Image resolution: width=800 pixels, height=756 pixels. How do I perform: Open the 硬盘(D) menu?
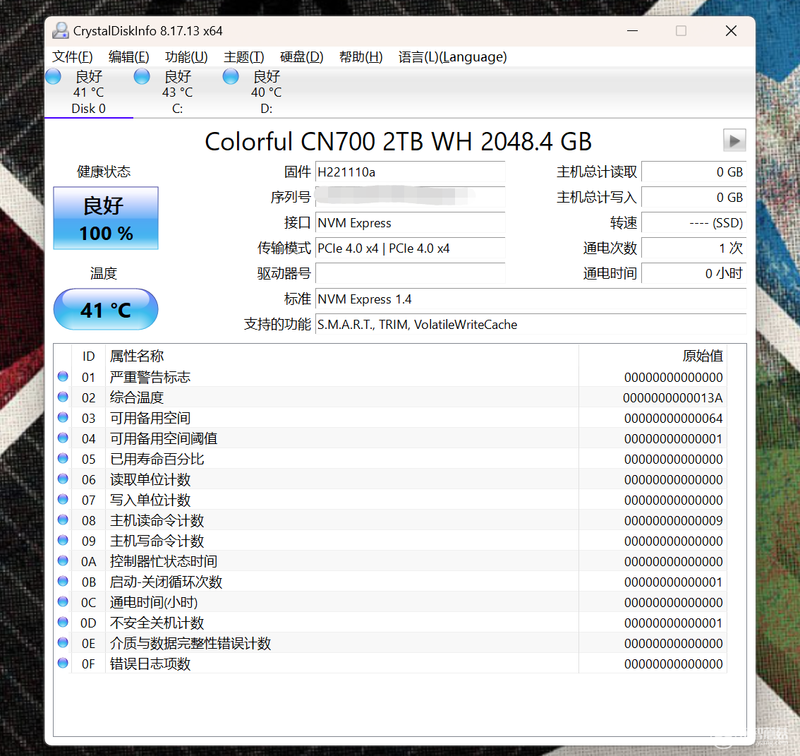coord(302,57)
